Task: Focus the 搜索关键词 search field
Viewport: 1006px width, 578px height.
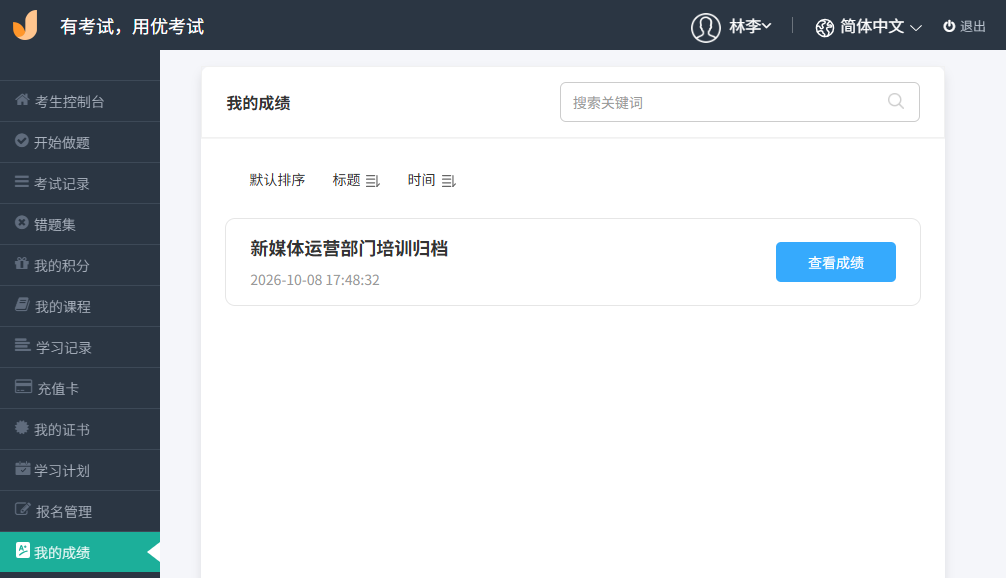Action: (x=739, y=102)
